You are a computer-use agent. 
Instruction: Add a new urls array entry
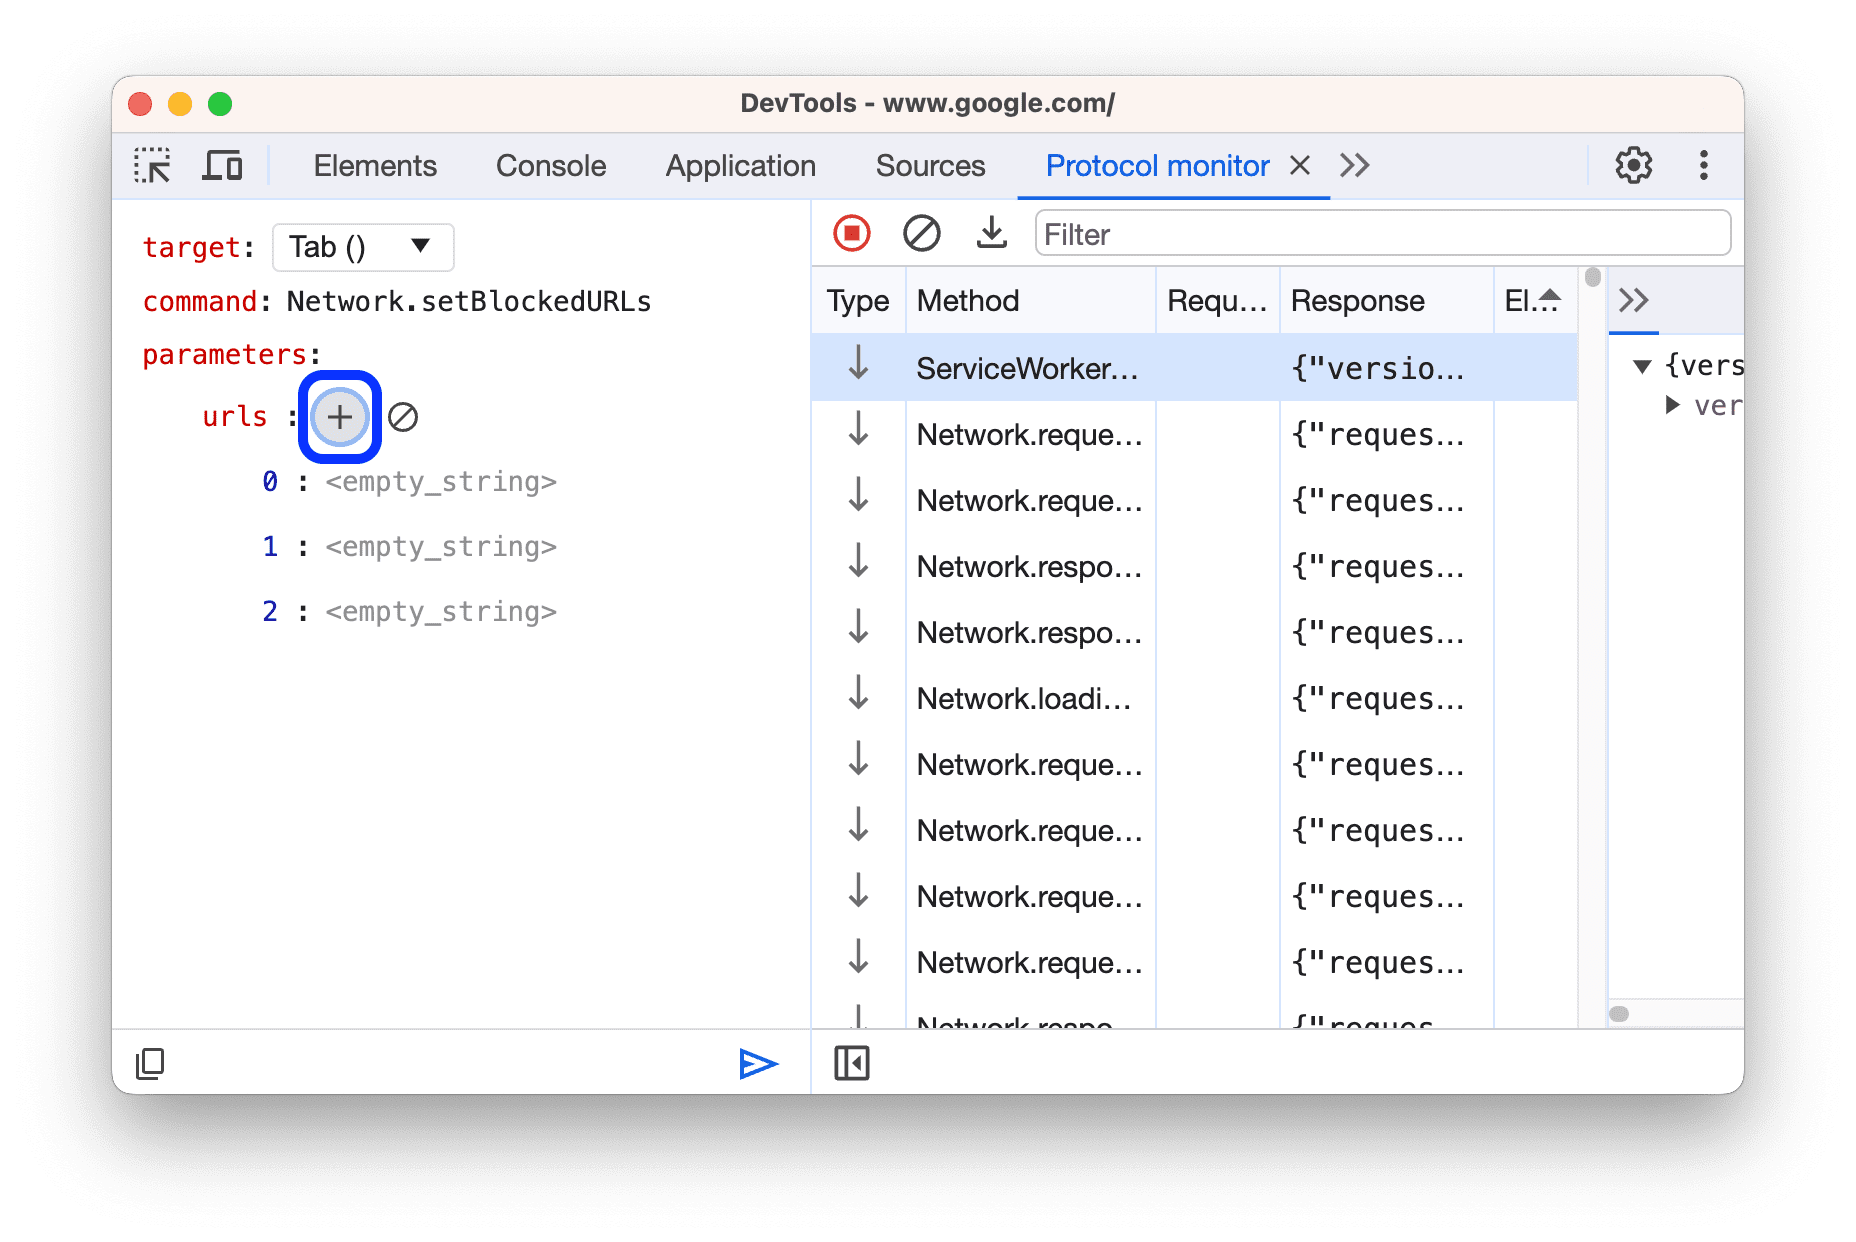click(339, 417)
